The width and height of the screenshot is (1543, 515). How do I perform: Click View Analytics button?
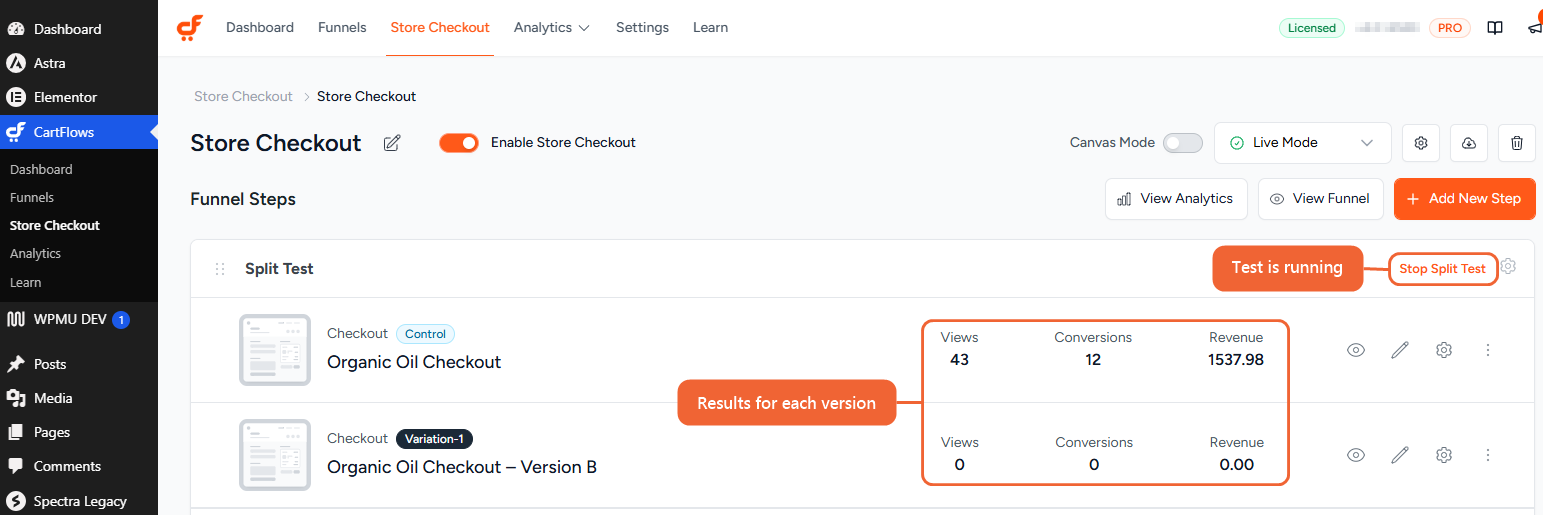[1176, 199]
